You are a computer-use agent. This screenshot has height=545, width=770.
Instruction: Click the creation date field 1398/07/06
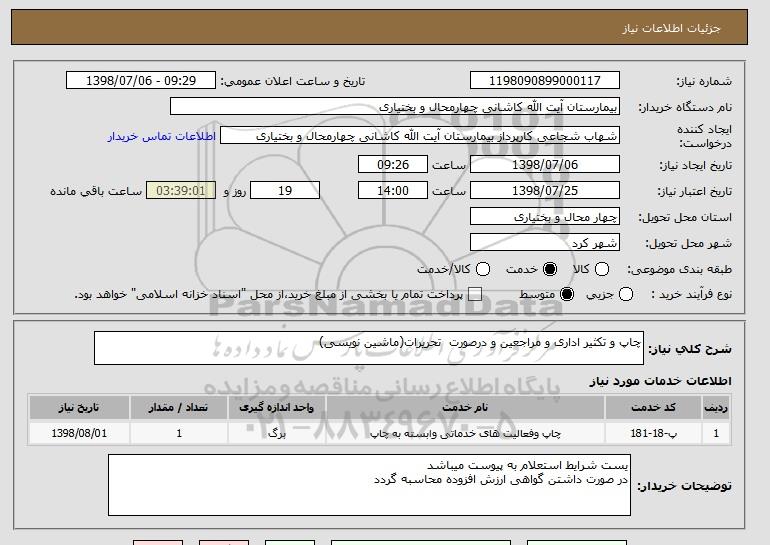click(545, 164)
